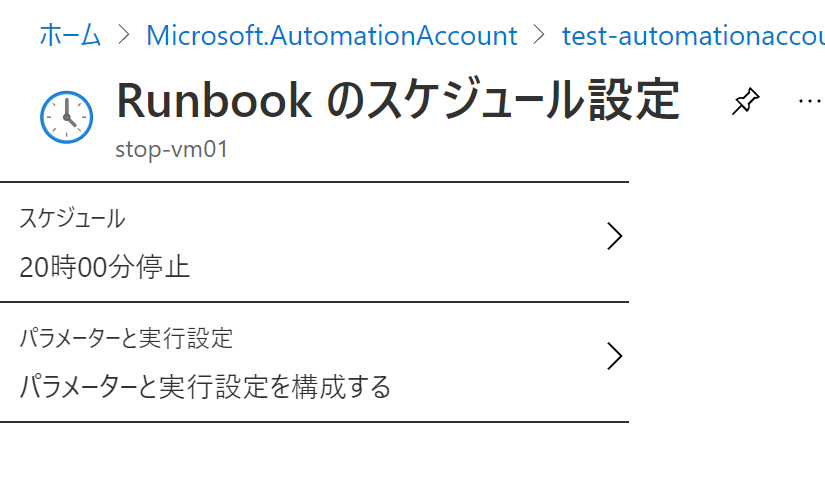Click the blue clock schedule icon
The width and height of the screenshot is (825, 480).
(67, 117)
